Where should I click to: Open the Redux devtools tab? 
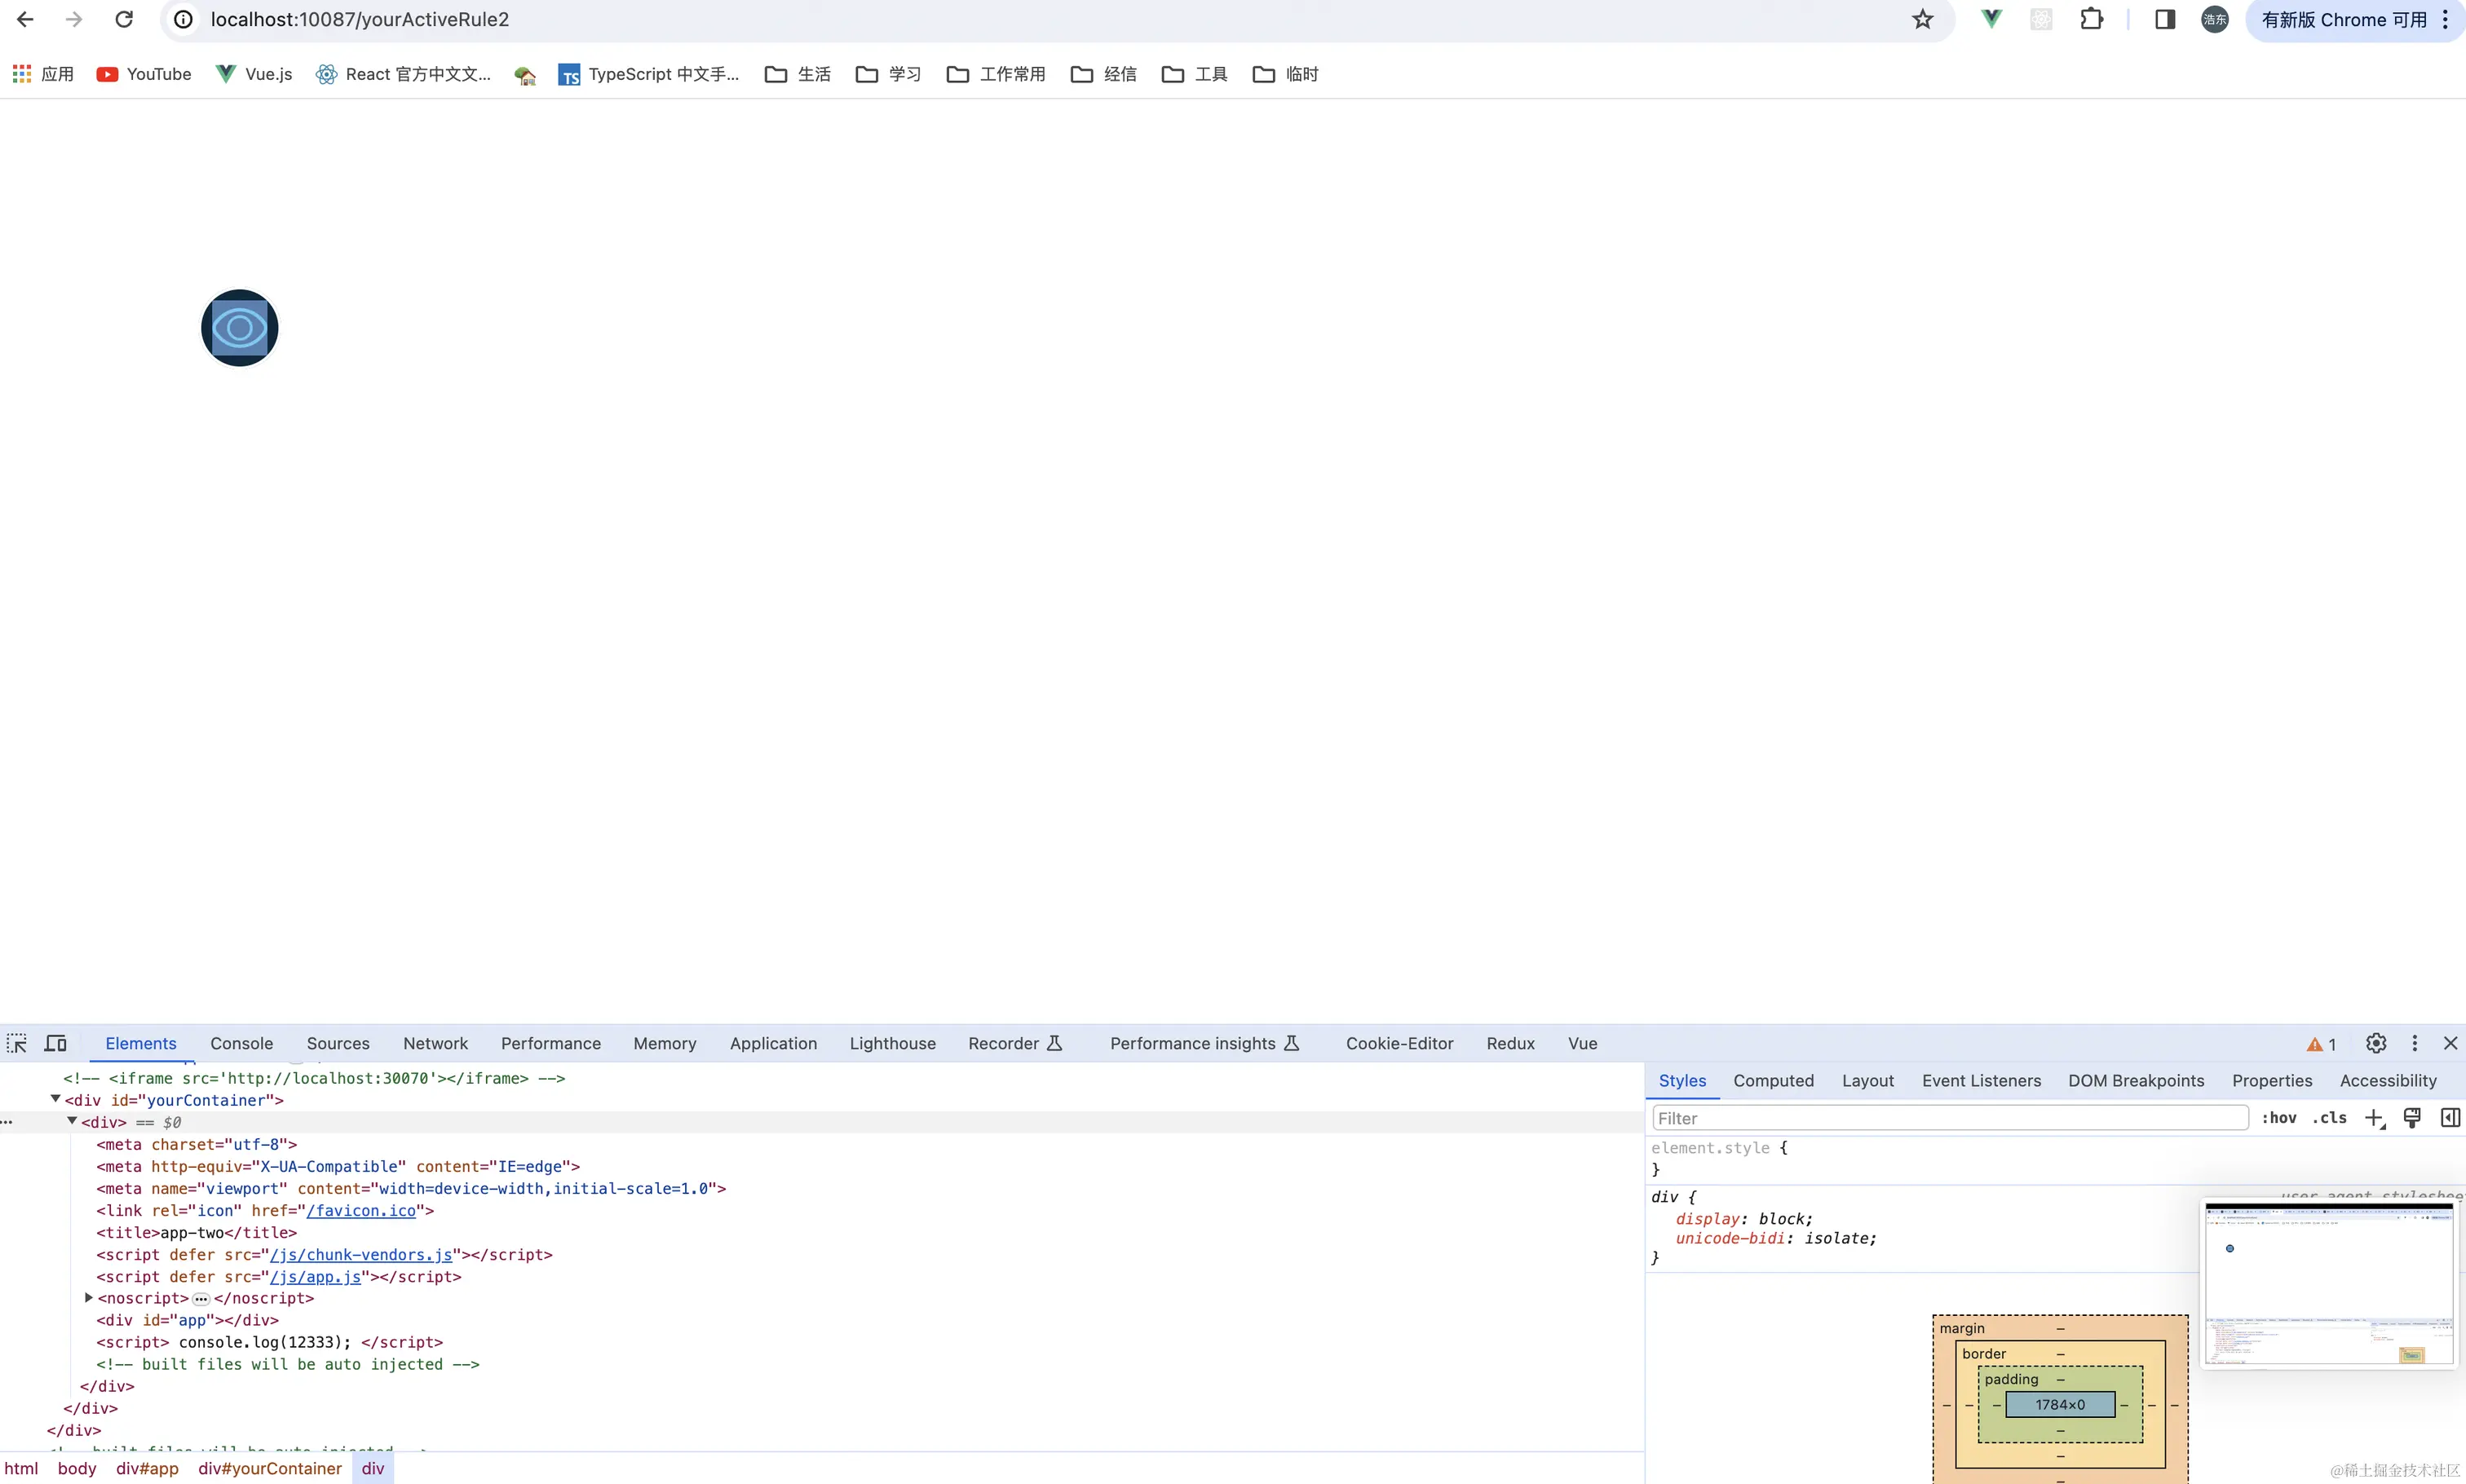[x=1510, y=1044]
